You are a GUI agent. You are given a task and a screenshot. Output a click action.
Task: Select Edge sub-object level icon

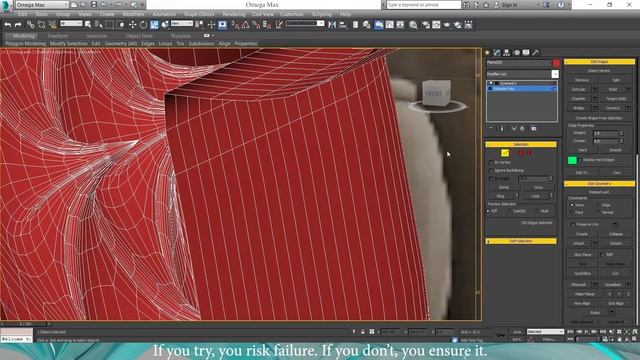coord(505,153)
